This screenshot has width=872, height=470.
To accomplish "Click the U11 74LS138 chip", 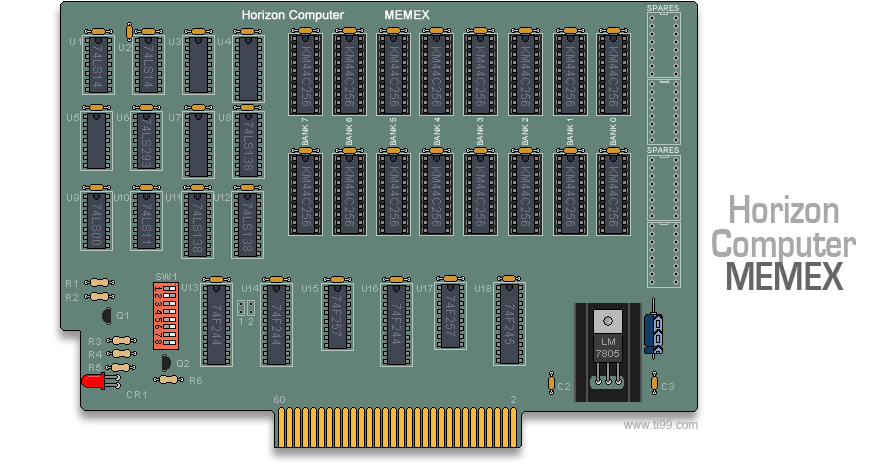I will [x=197, y=224].
